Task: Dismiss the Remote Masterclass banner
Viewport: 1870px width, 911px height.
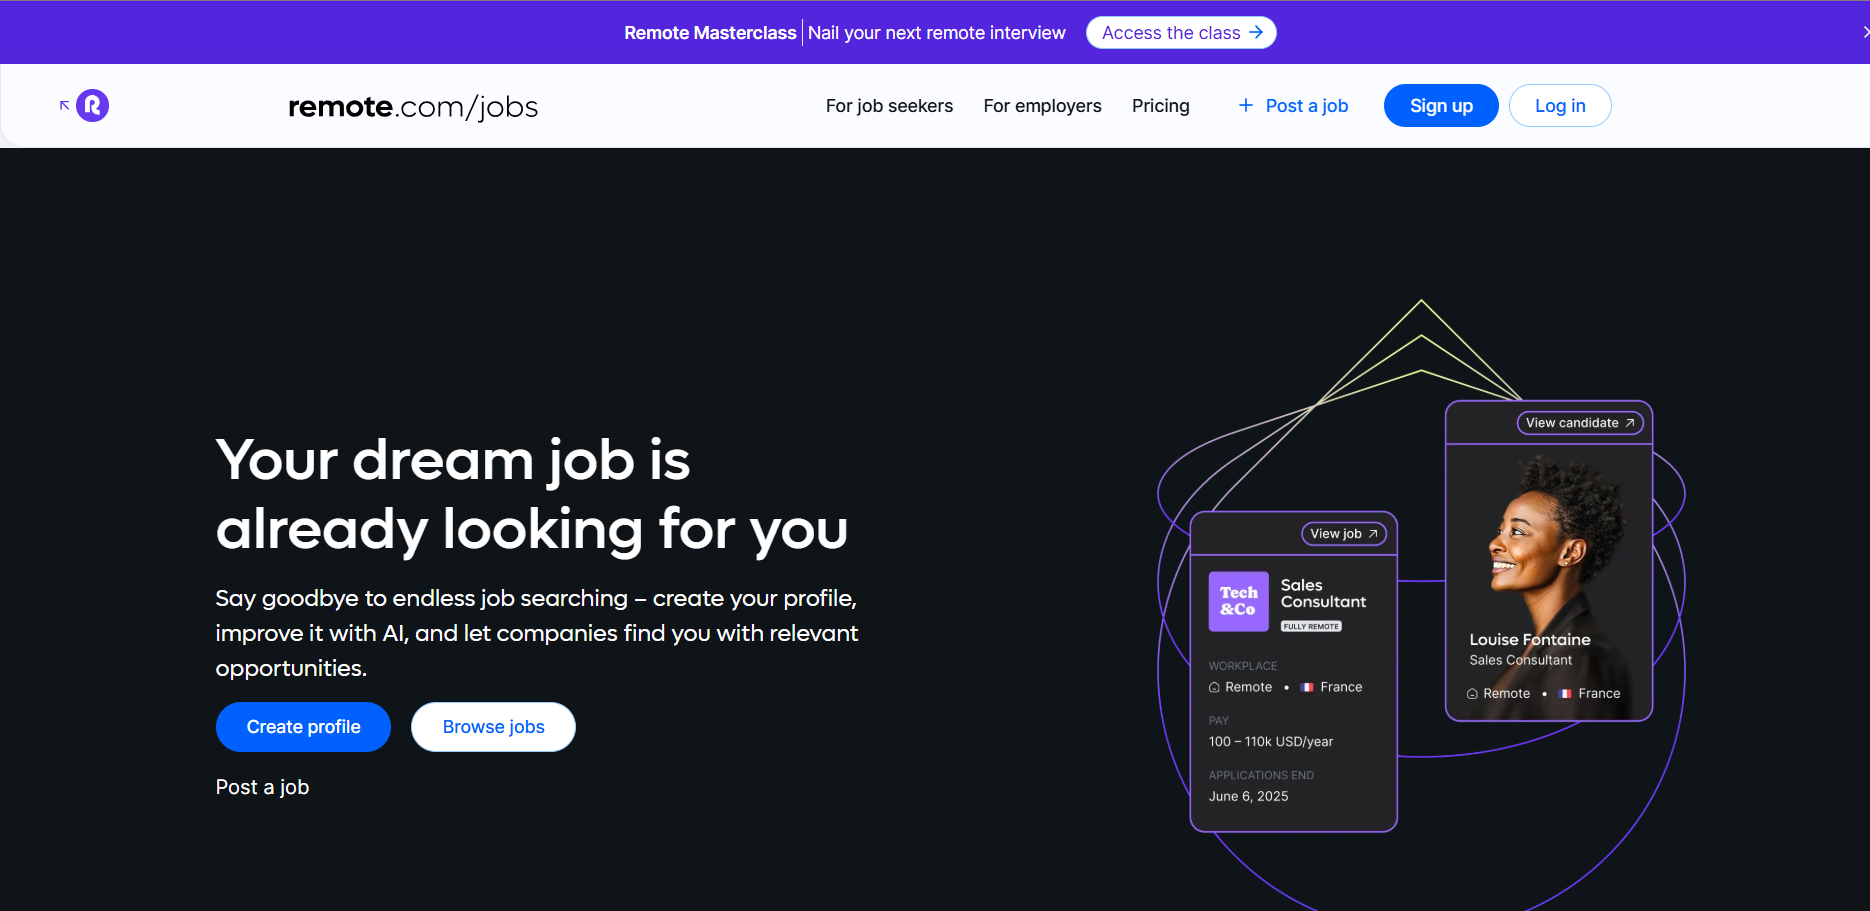Action: point(1865,32)
